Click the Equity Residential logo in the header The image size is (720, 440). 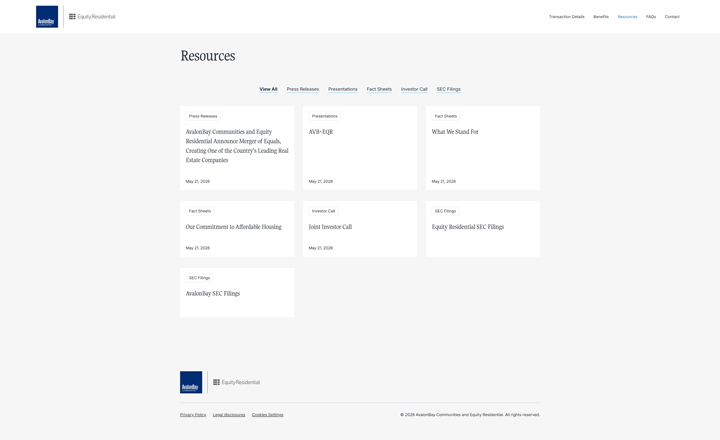pyautogui.click(x=92, y=17)
